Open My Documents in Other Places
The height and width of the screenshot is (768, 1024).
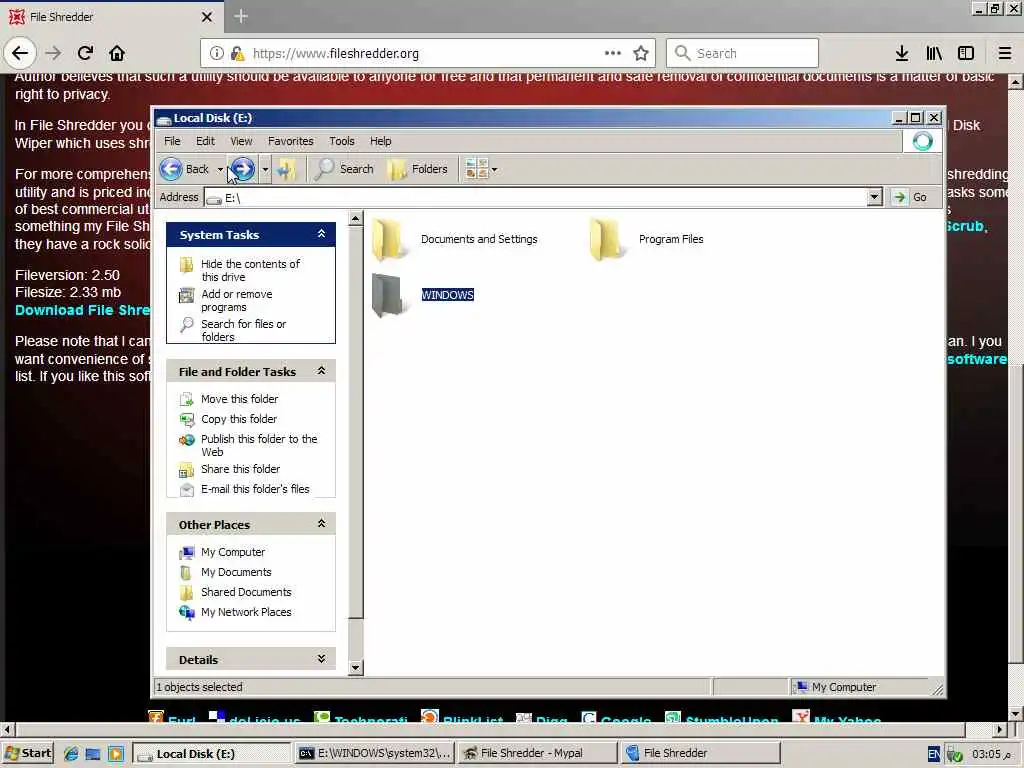coord(236,572)
